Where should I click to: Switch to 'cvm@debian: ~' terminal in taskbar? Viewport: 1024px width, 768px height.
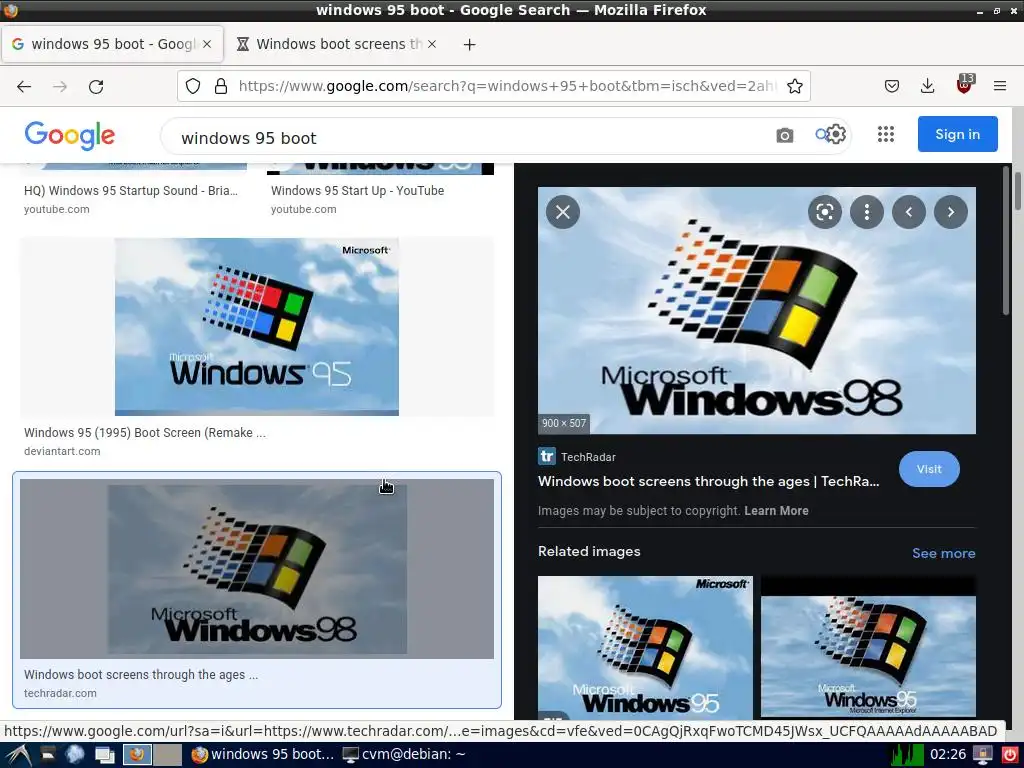click(405, 754)
